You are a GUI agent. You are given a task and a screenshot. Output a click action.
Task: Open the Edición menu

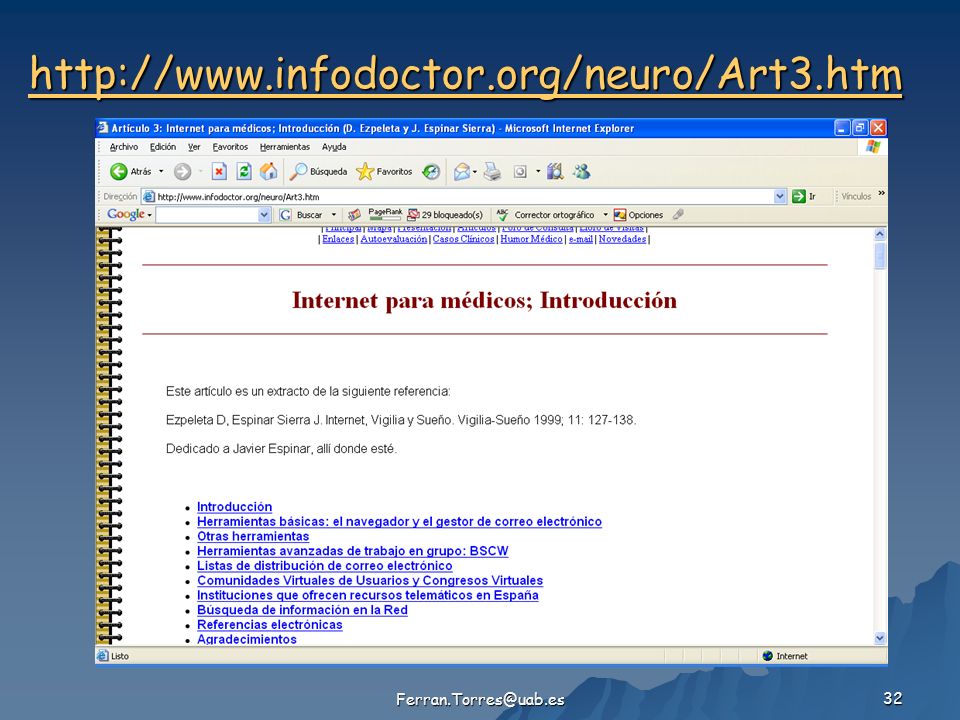[163, 147]
